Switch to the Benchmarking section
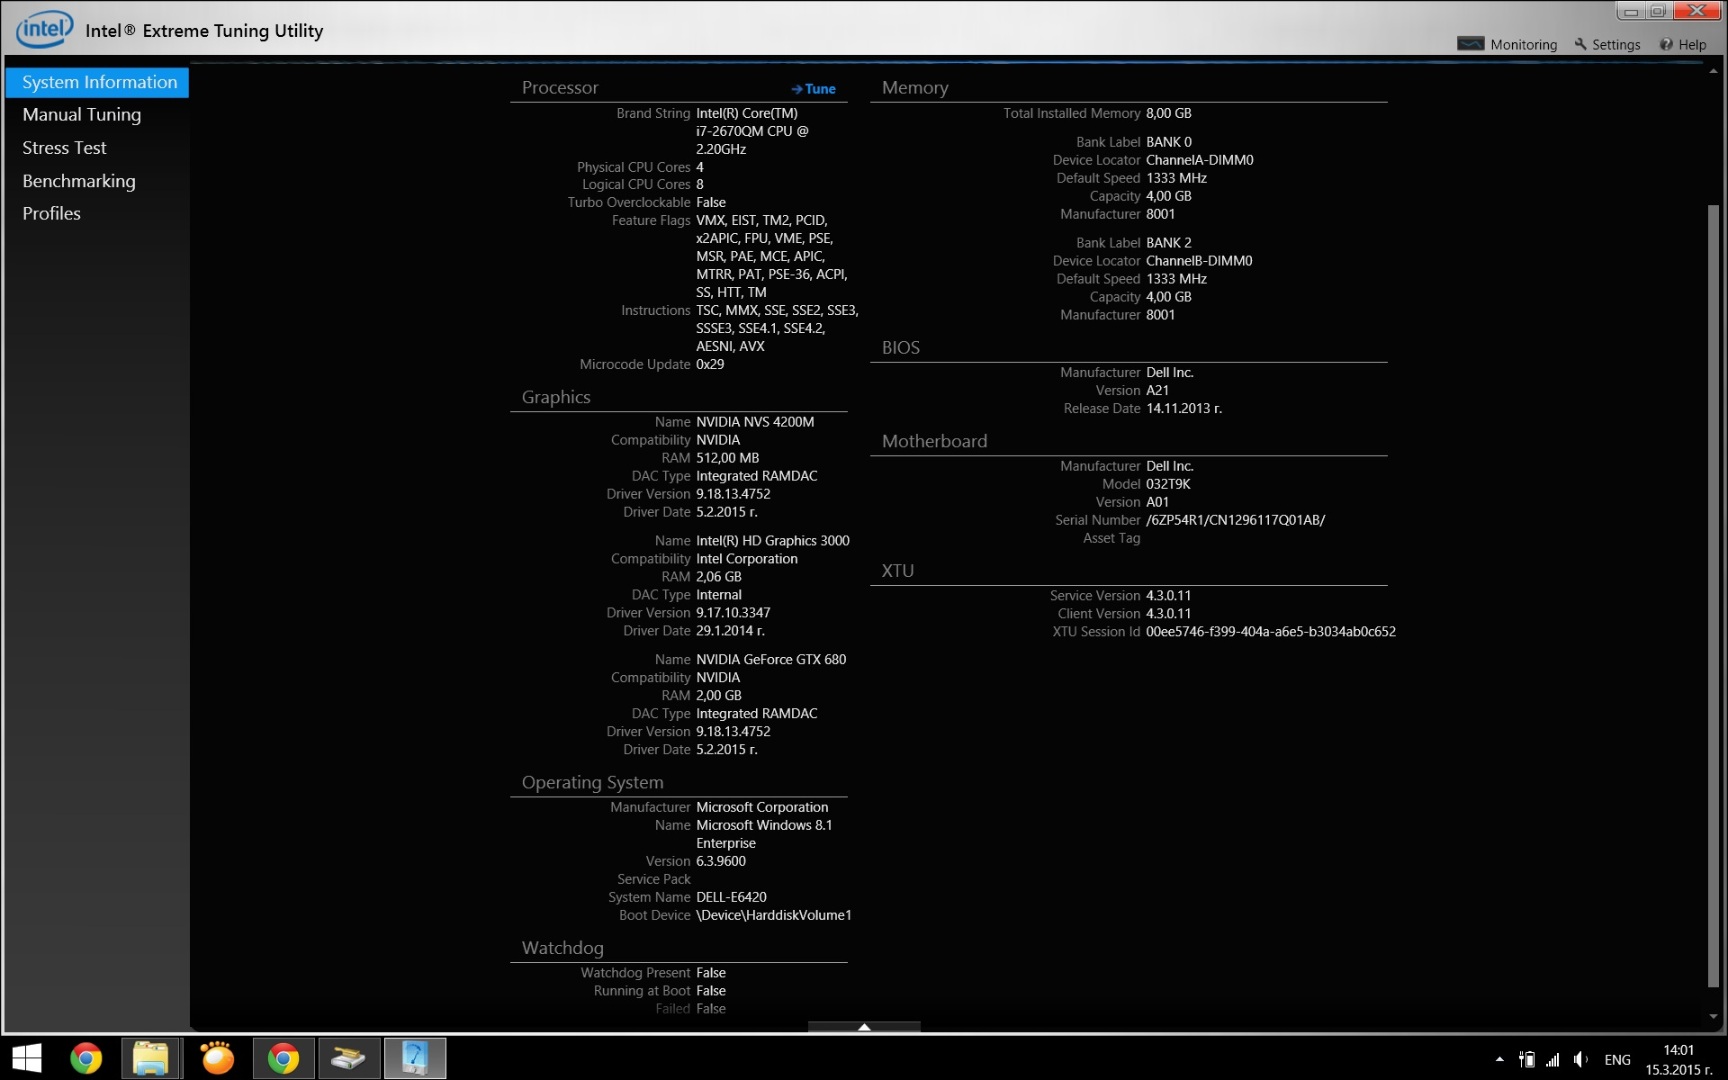 click(x=79, y=181)
